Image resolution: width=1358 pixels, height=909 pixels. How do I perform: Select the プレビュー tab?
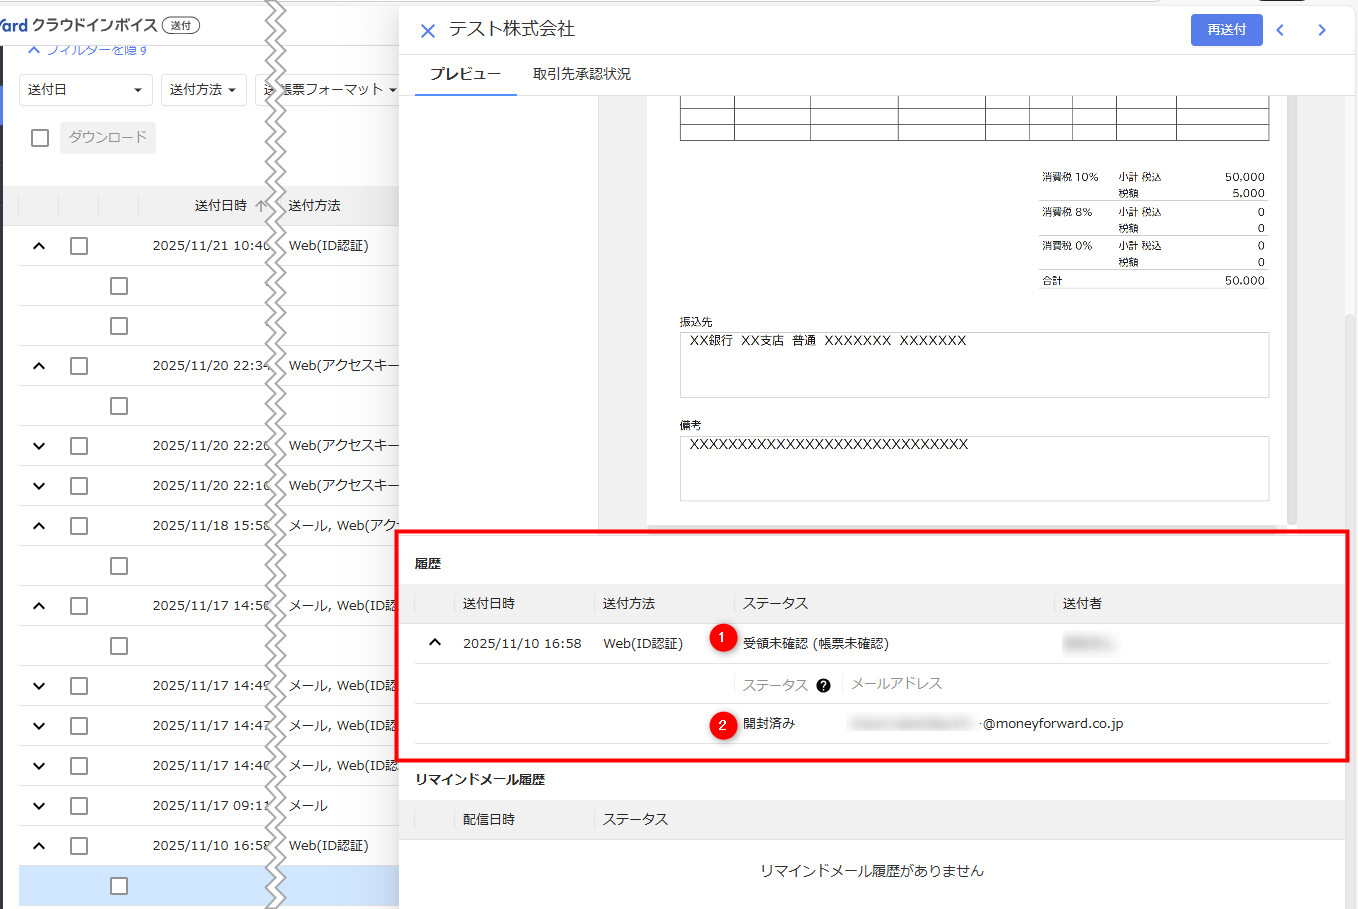(x=465, y=74)
